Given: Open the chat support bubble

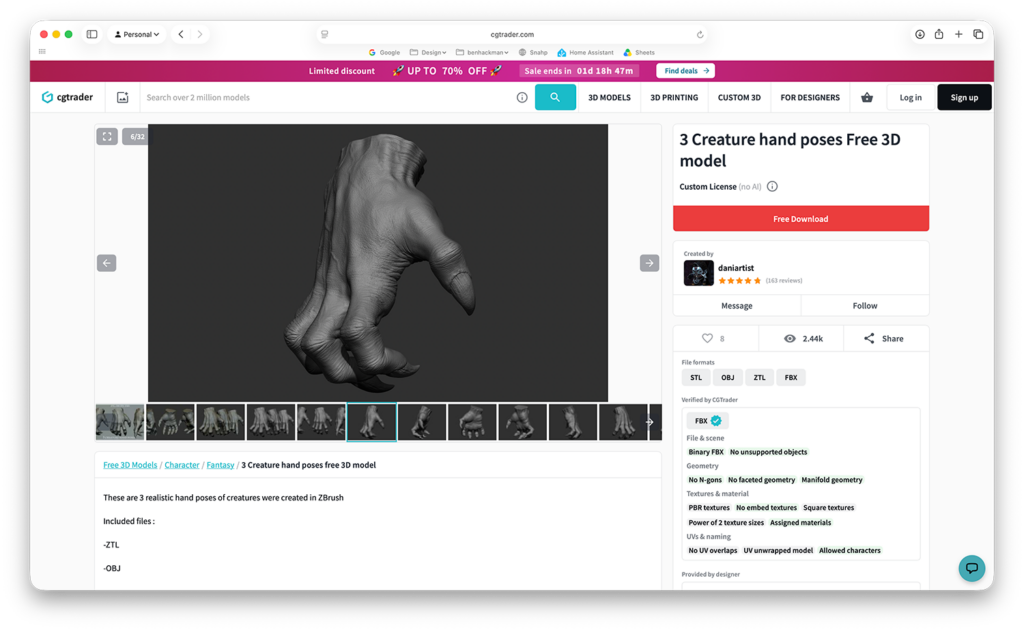Looking at the screenshot, I should pyautogui.click(x=972, y=568).
